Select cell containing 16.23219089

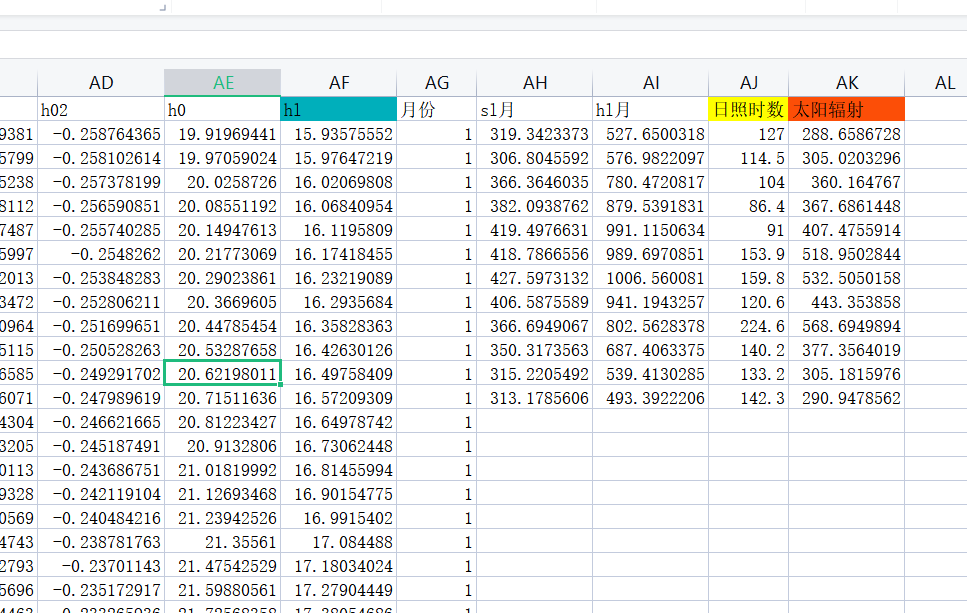pyautogui.click(x=339, y=278)
